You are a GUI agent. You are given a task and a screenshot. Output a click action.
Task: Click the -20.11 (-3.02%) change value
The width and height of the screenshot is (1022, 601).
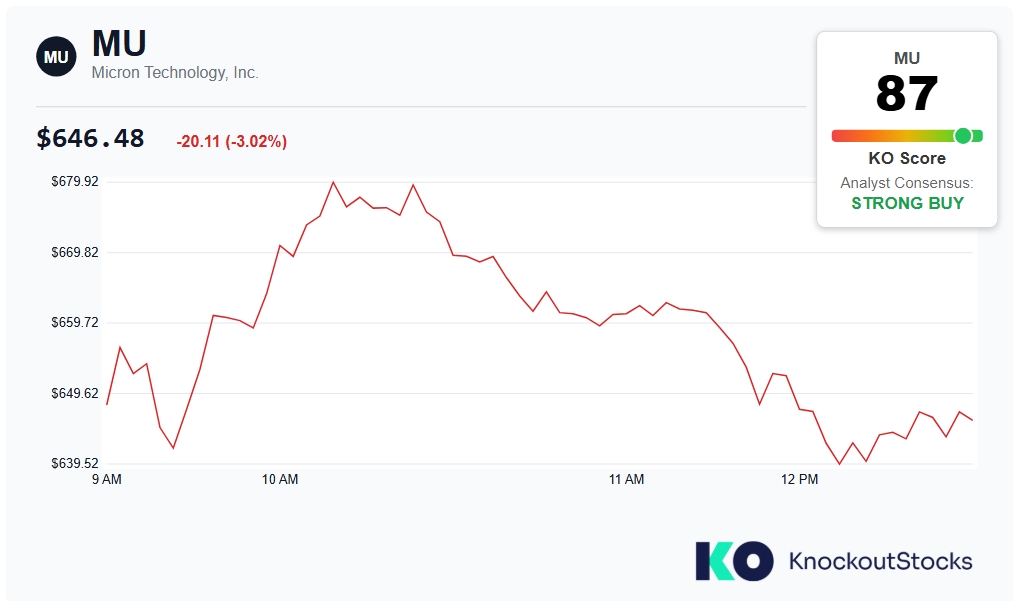(231, 141)
